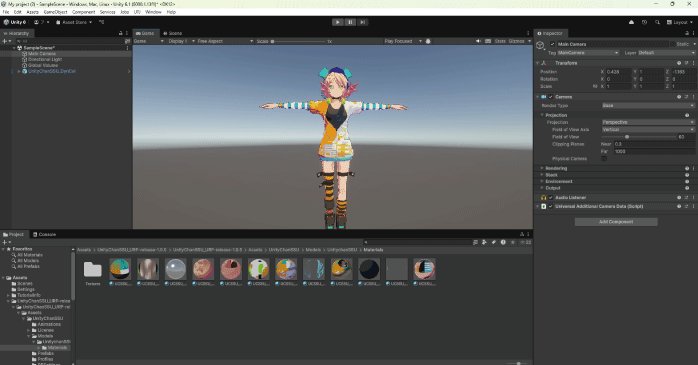Disable the Audio Listener checkbox

pos(551,198)
